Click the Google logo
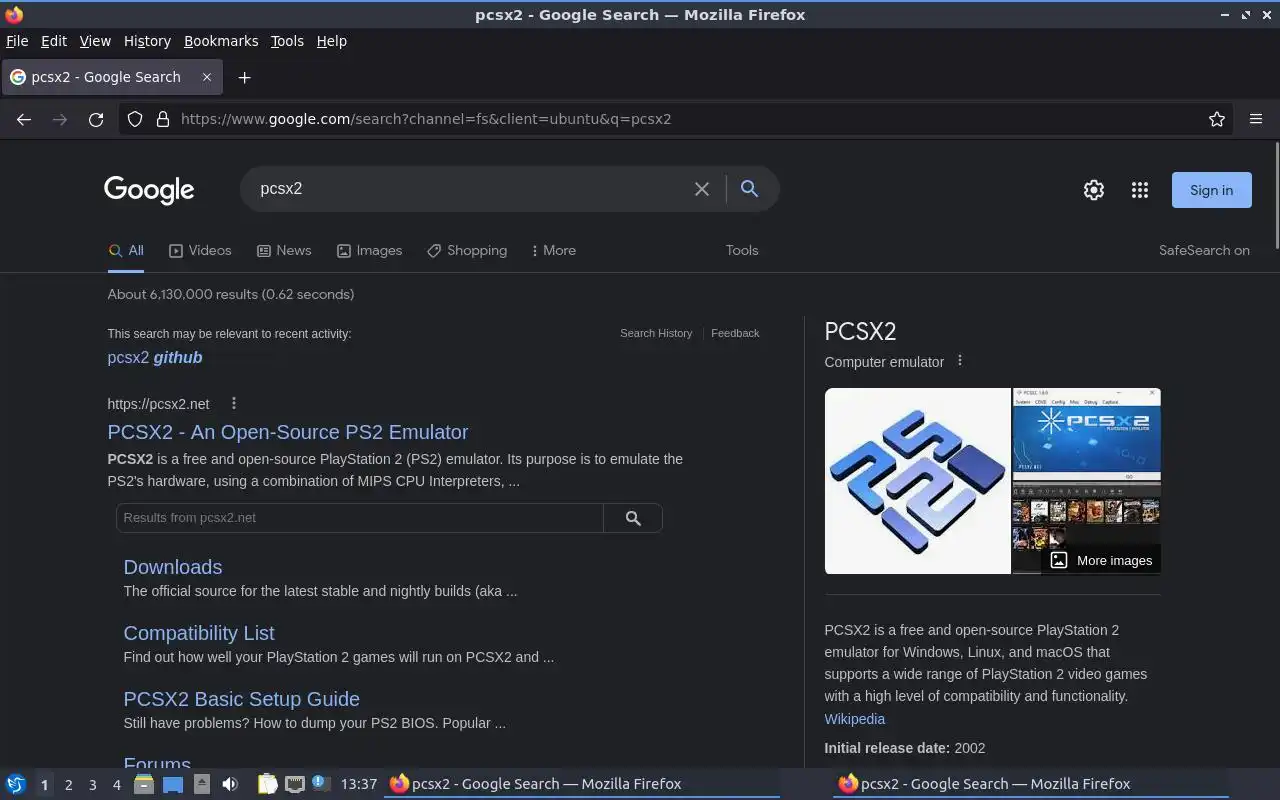The height and width of the screenshot is (800, 1280). coord(149,190)
